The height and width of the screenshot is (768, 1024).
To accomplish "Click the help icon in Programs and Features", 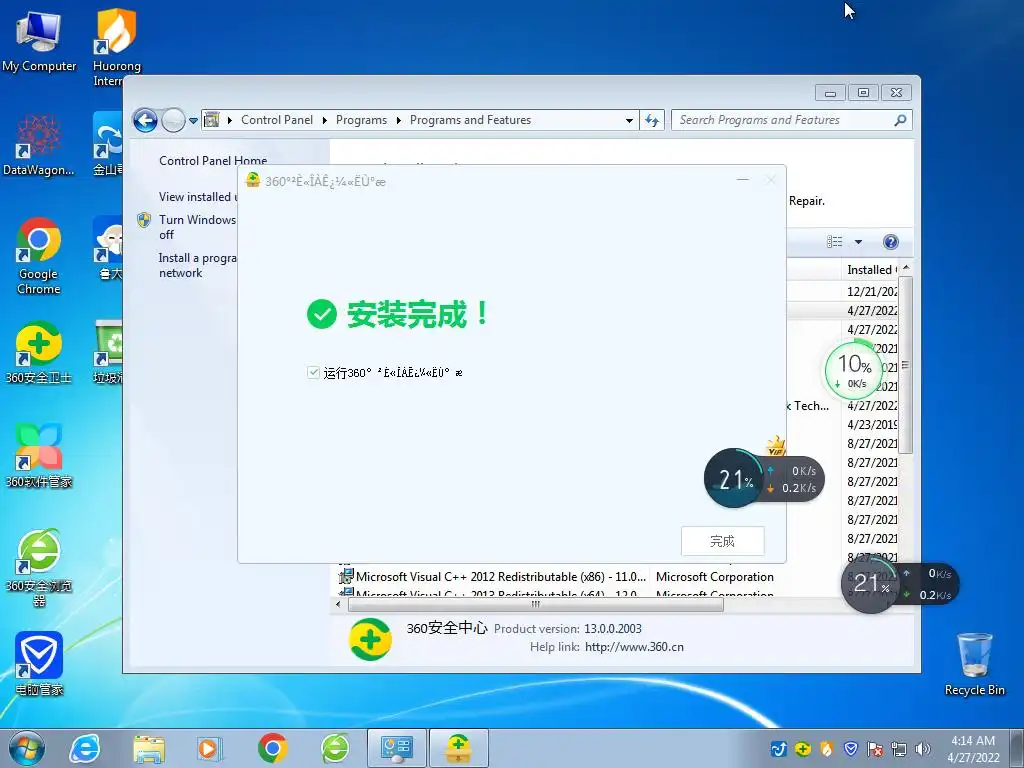I will tap(890, 242).
